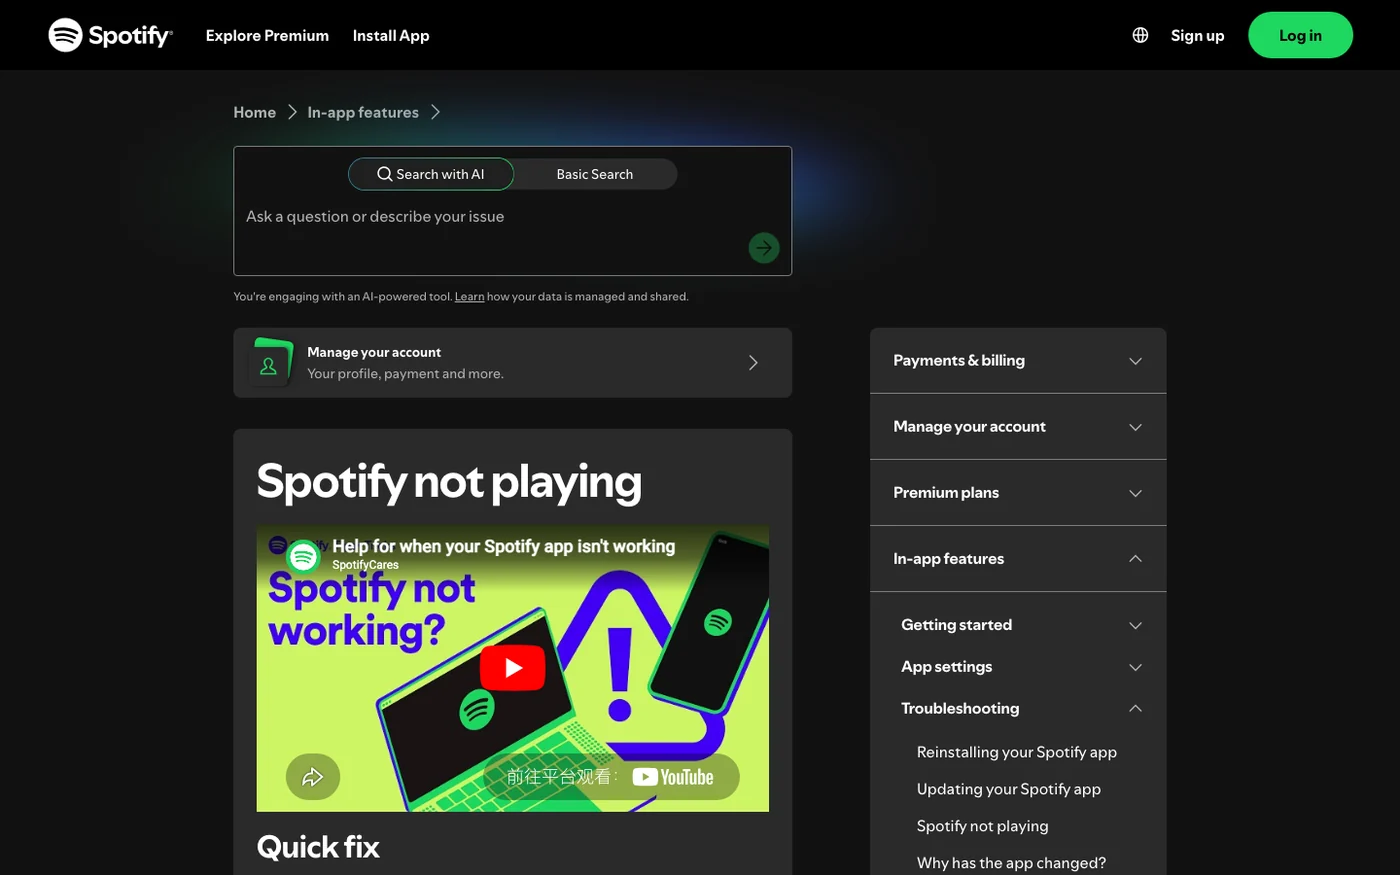Click the SpotifyCares channel name
Viewport: 1400px width, 875px height.
pos(365,565)
